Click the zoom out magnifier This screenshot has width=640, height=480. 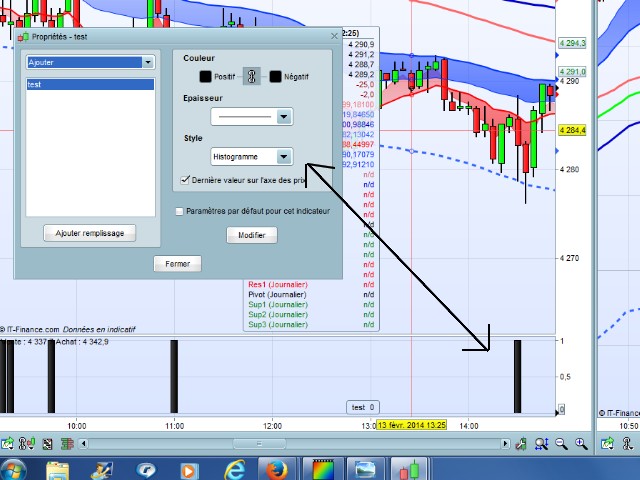(562, 443)
